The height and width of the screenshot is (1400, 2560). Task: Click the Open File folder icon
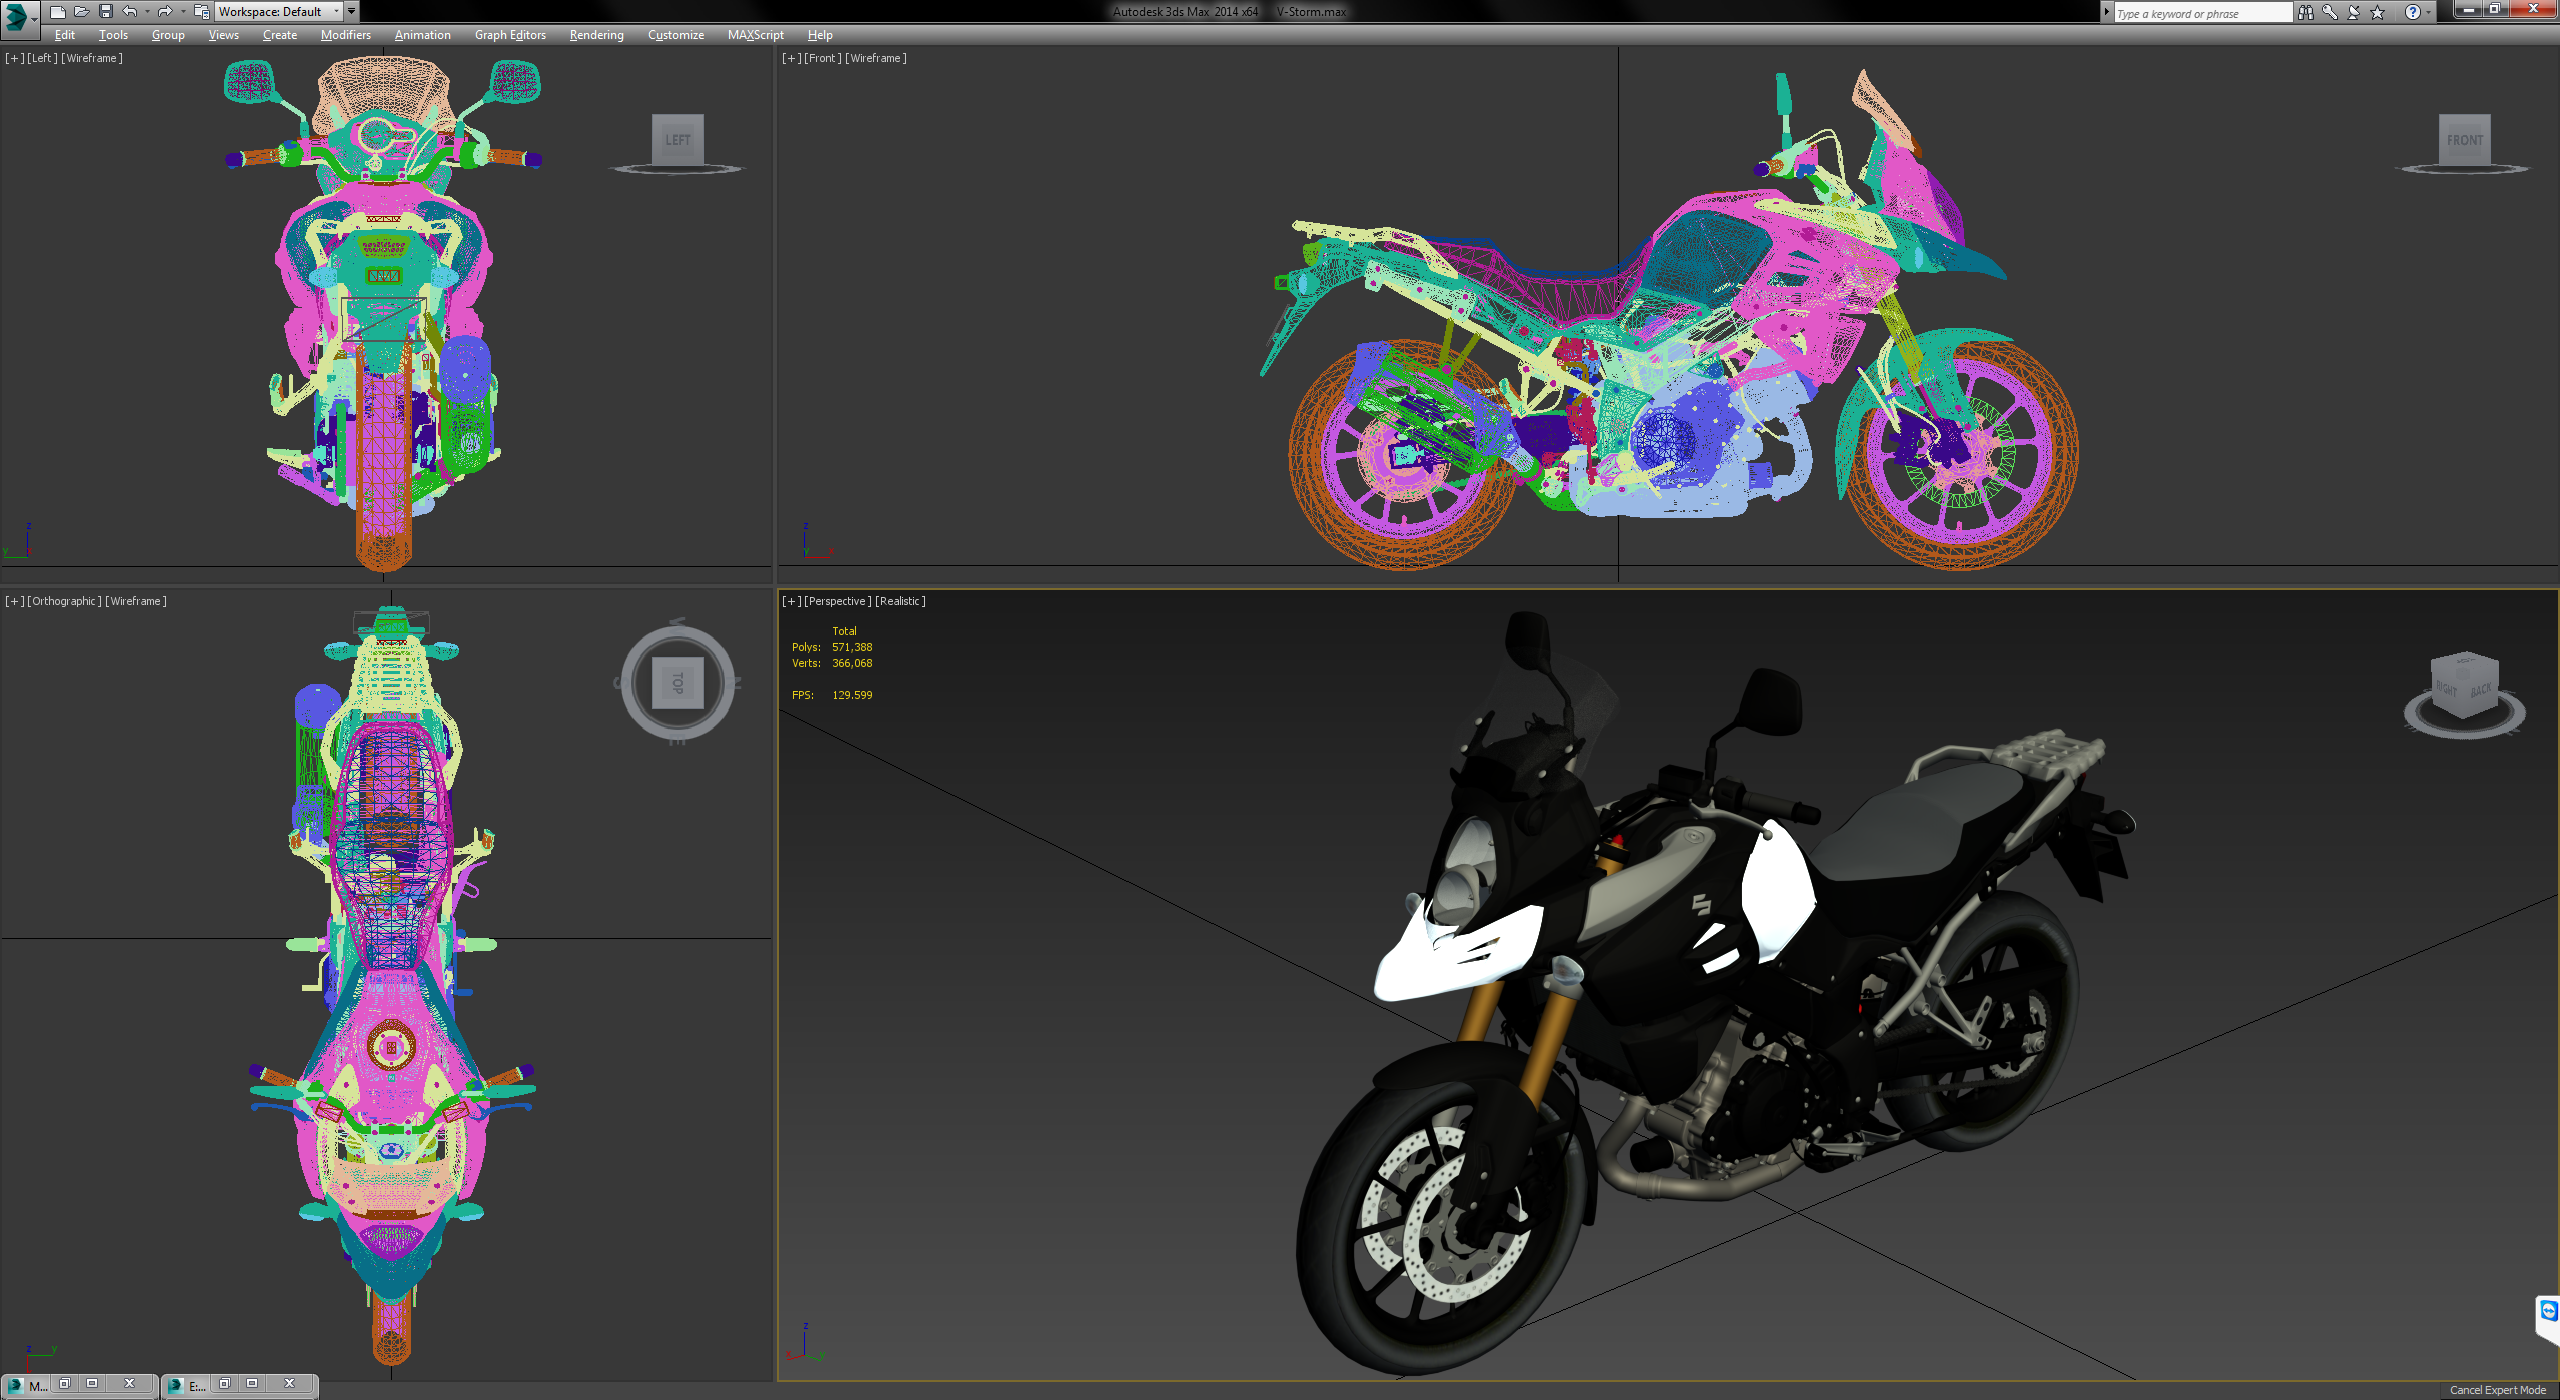tap(82, 12)
